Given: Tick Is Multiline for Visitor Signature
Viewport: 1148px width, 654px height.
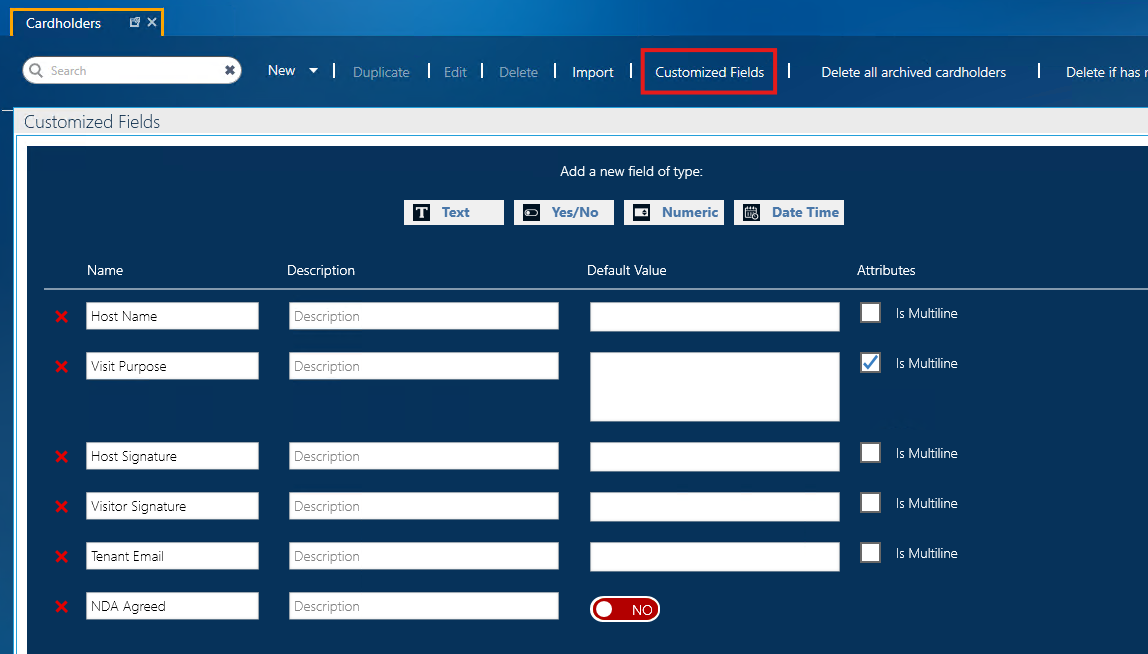Looking at the screenshot, I should (871, 502).
